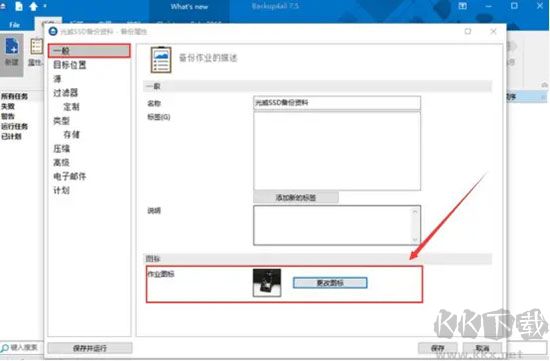The height and width of the screenshot is (361, 550).
Task: Click the 说明 description text area
Action: 333,225
